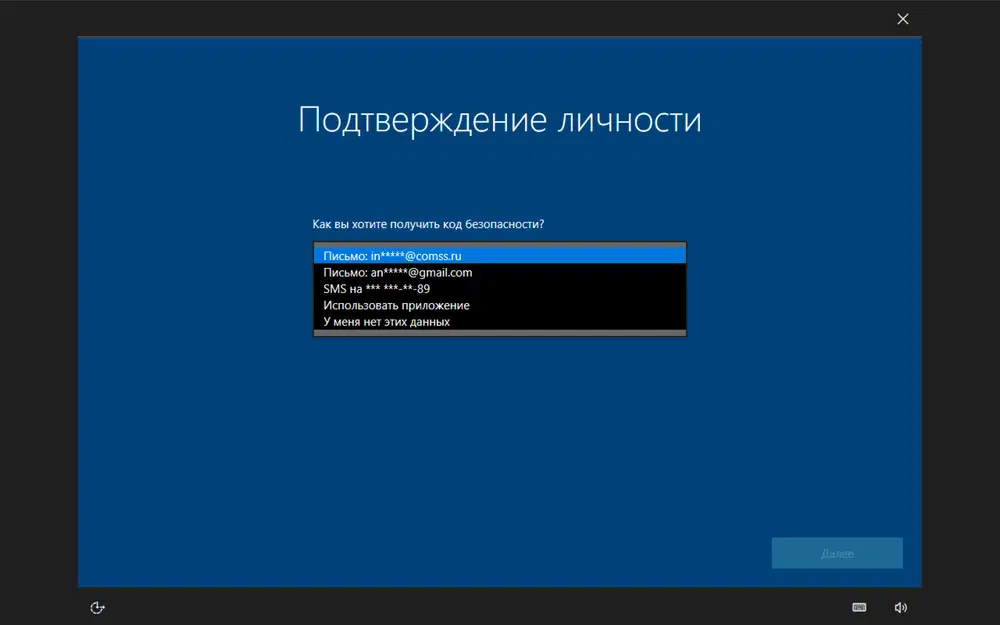Open the Ease of Access icon

(x=98, y=608)
